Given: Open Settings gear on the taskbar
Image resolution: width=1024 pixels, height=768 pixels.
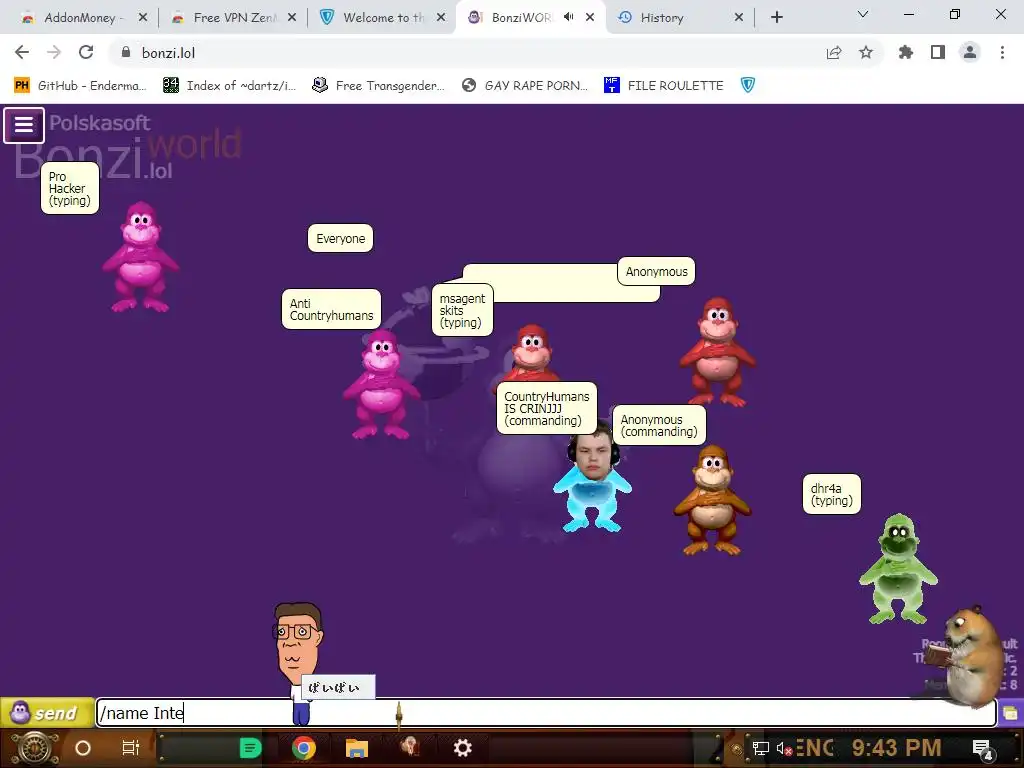Looking at the screenshot, I should click(x=462, y=748).
